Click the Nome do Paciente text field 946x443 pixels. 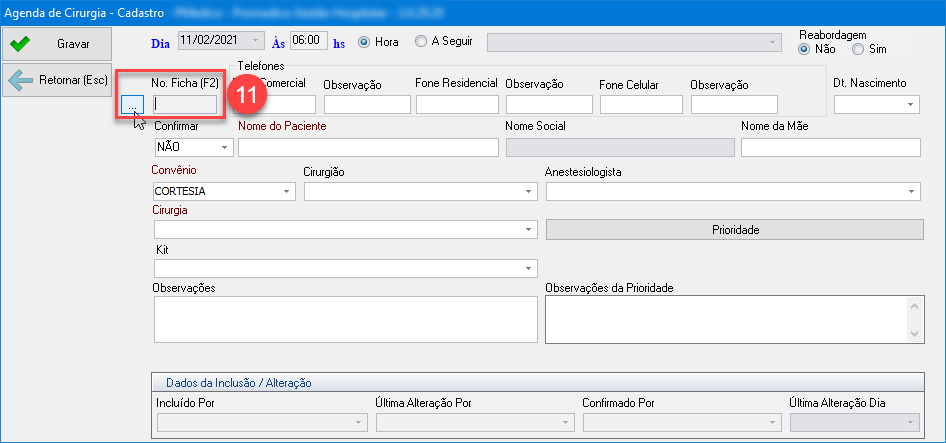[x=367, y=147]
